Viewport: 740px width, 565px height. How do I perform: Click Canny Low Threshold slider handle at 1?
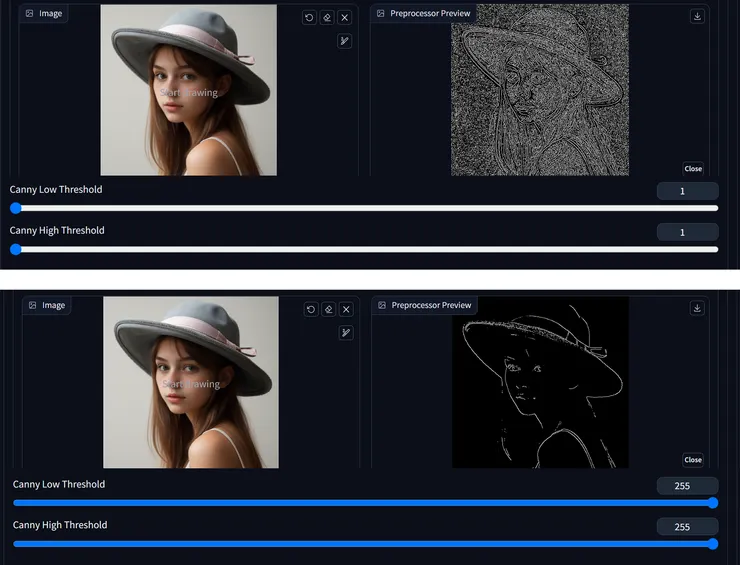[15, 208]
